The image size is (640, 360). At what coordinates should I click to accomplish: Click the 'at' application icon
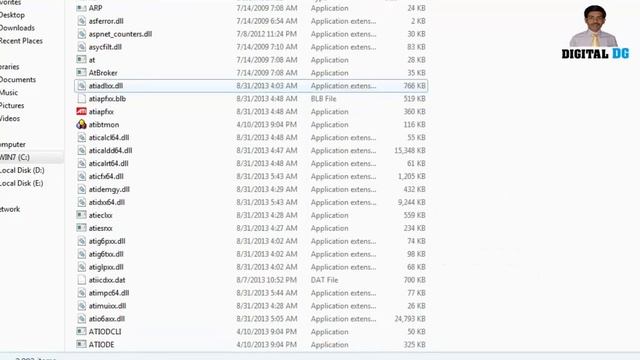[x=81, y=60]
